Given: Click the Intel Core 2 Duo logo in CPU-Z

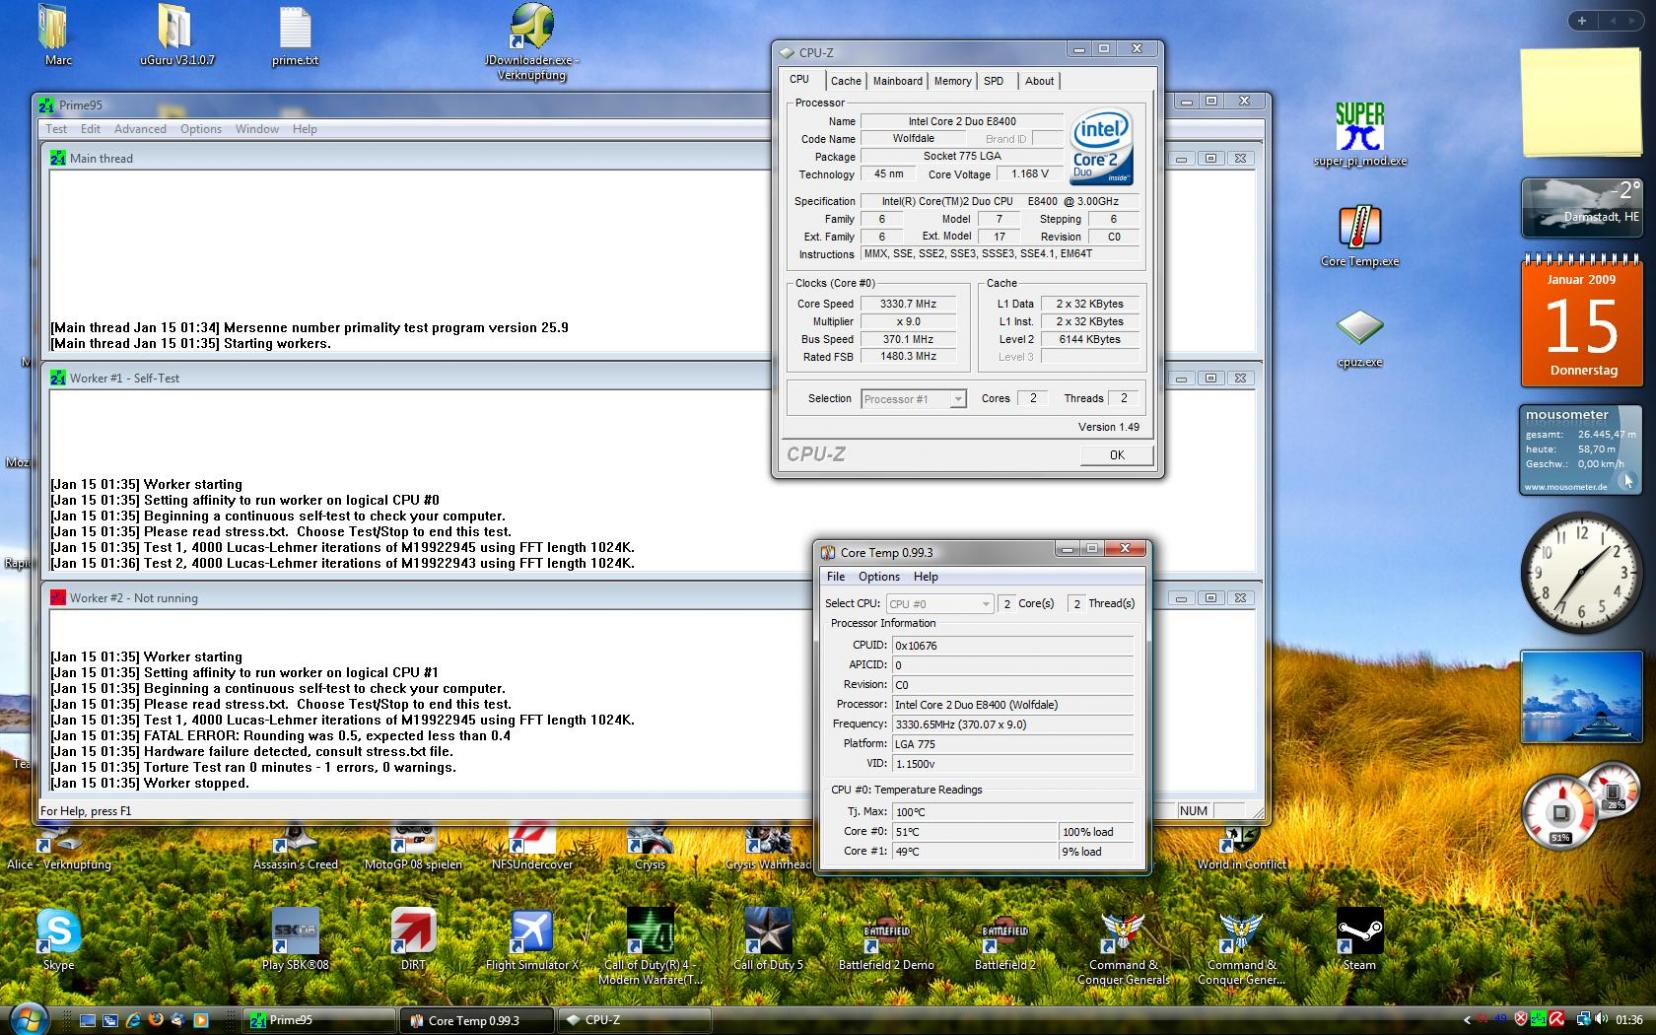Looking at the screenshot, I should click(x=1101, y=146).
